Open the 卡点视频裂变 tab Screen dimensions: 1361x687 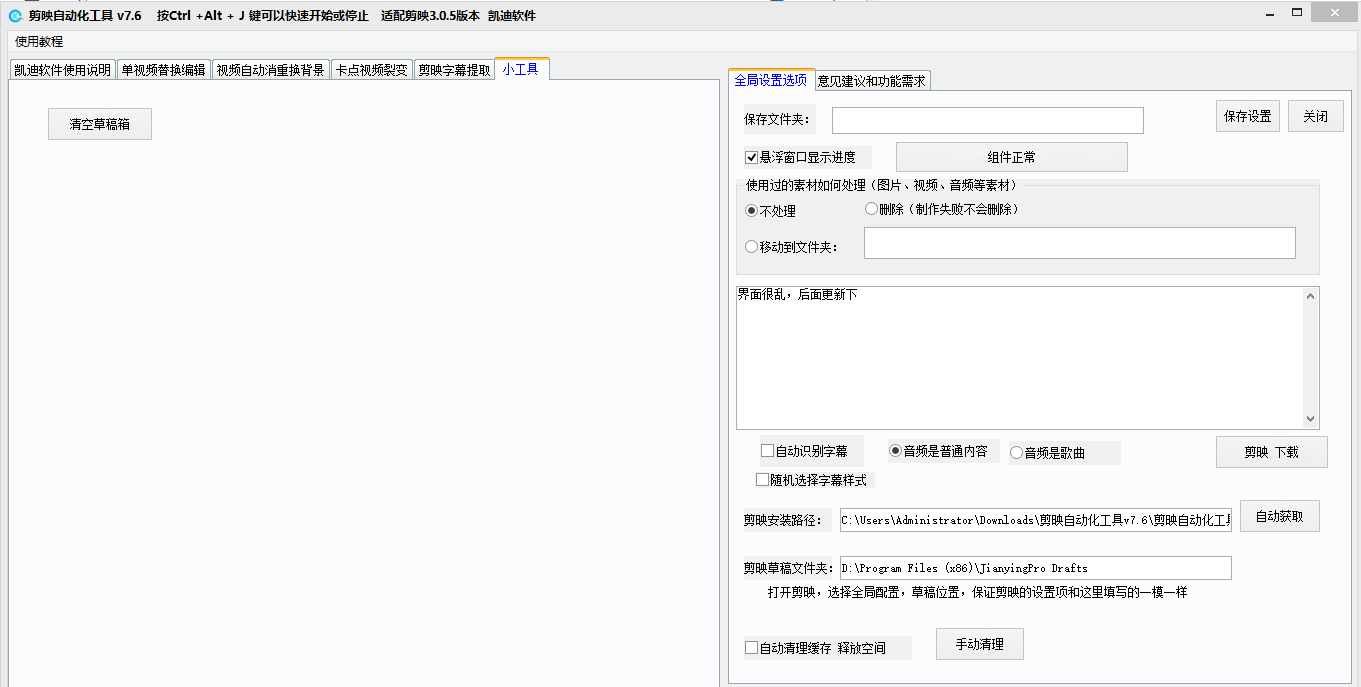pyautogui.click(x=372, y=70)
